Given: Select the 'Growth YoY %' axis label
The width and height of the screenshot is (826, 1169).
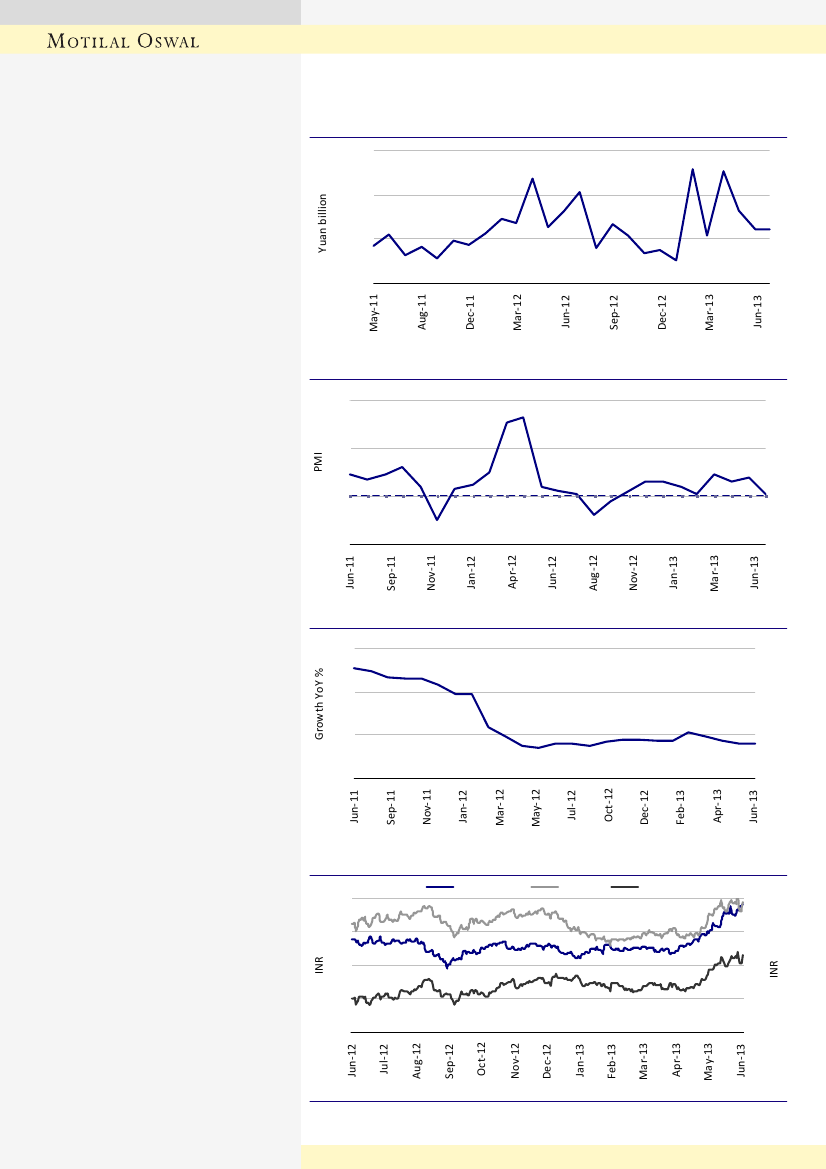Looking at the screenshot, I should pyautogui.click(x=320, y=704).
